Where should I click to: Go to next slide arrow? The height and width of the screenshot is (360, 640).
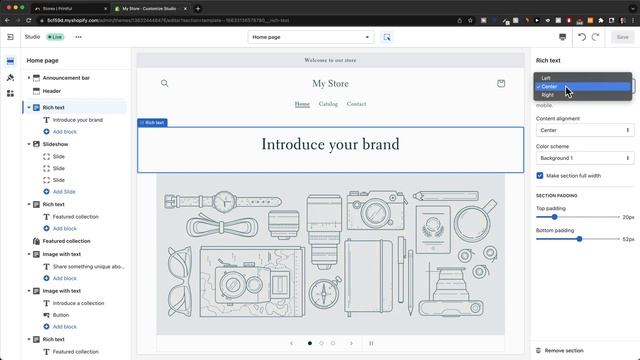coord(351,343)
